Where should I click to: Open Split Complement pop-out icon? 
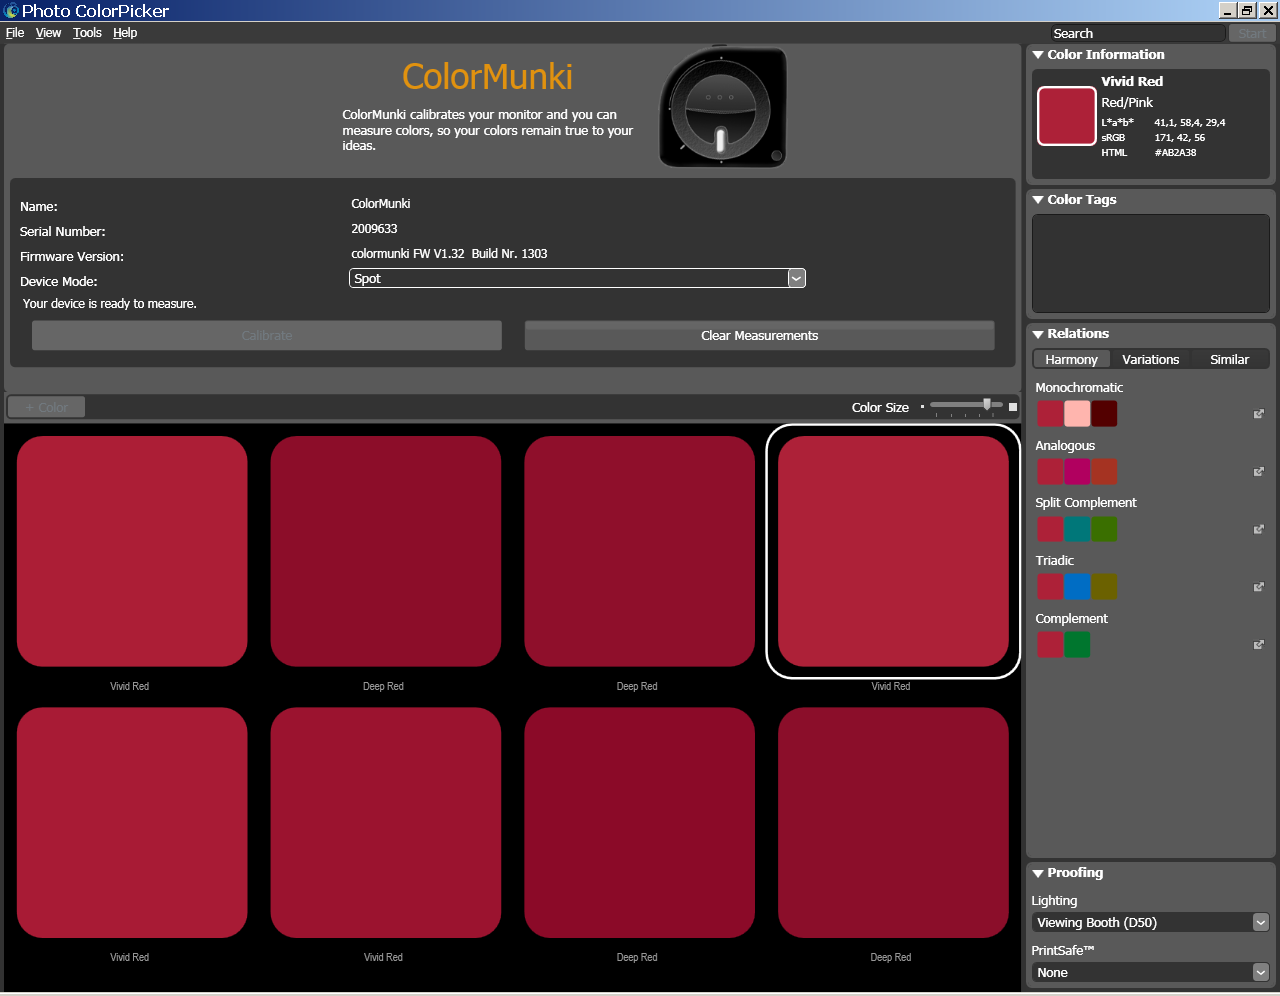(1259, 529)
